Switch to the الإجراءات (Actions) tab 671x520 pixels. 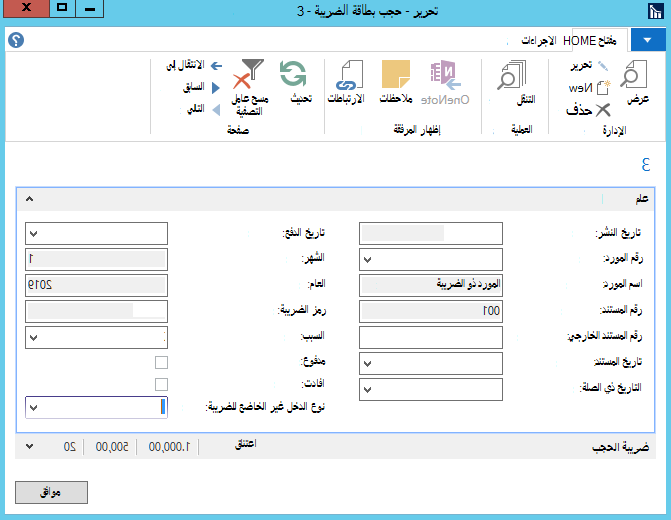538,41
